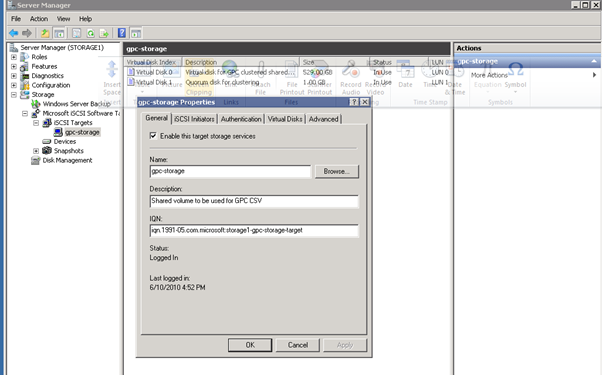
Task: Select the Storage node in the tree
Action: coord(43,94)
